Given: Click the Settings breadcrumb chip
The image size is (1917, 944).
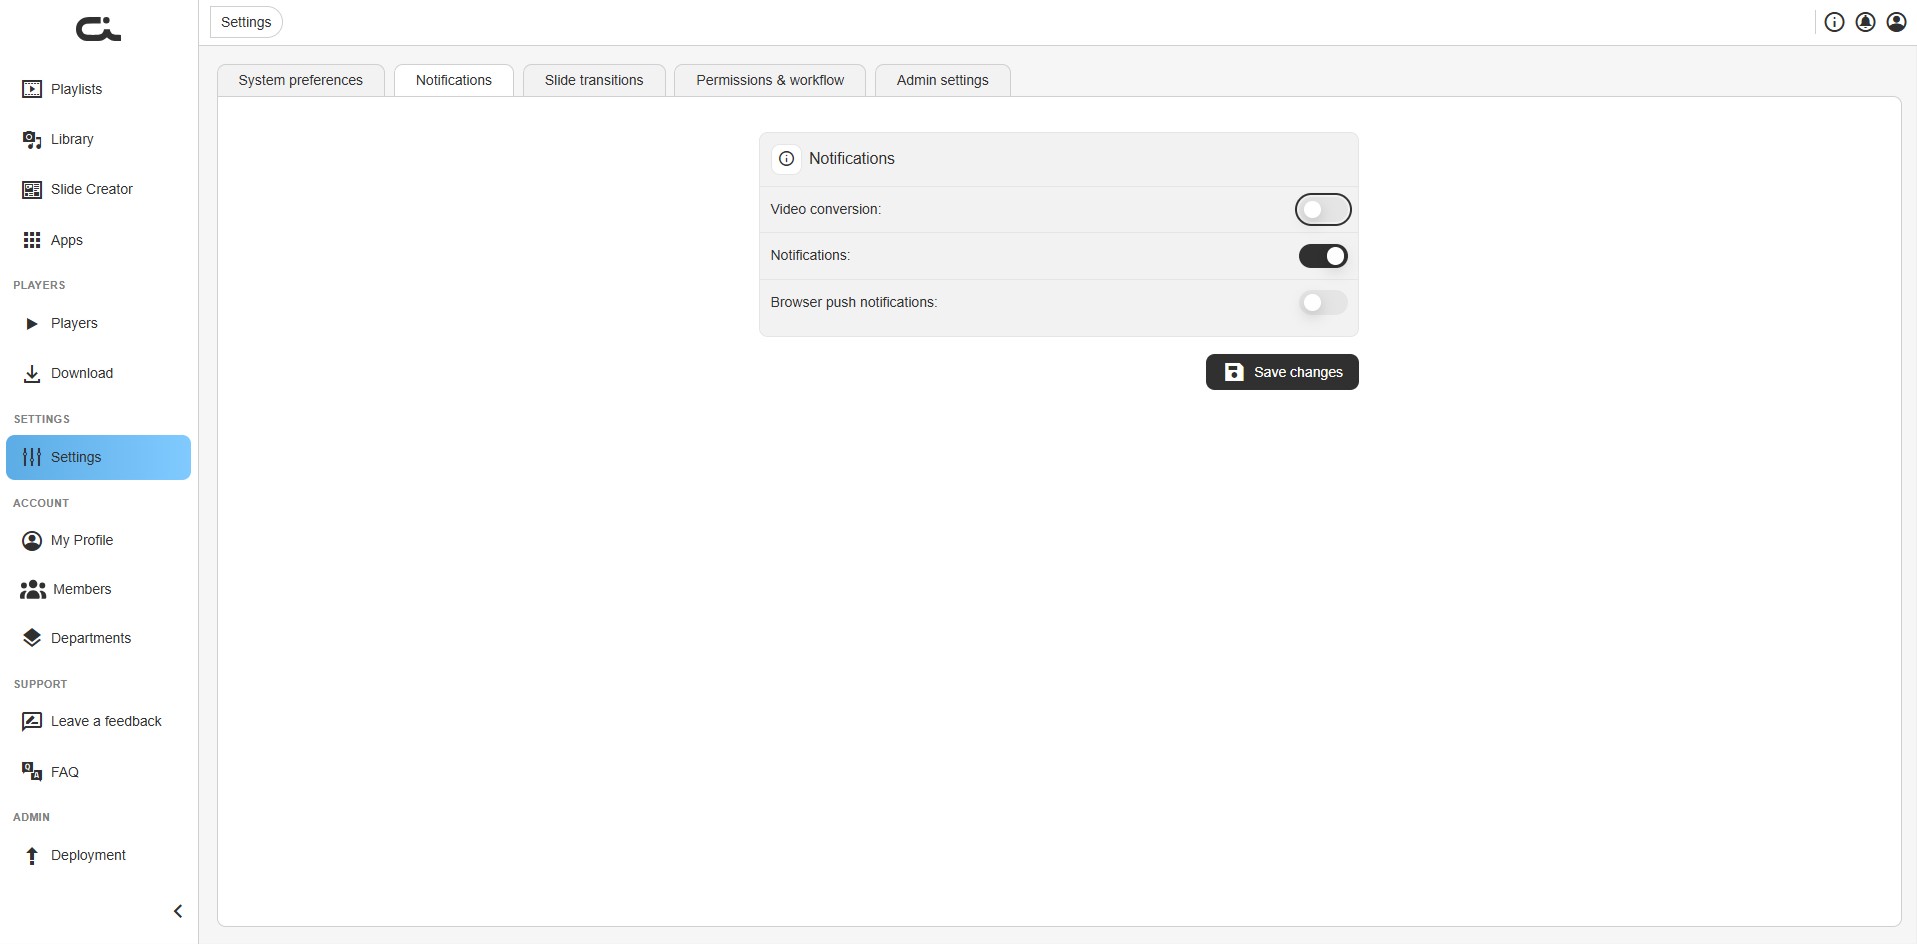Looking at the screenshot, I should [246, 22].
